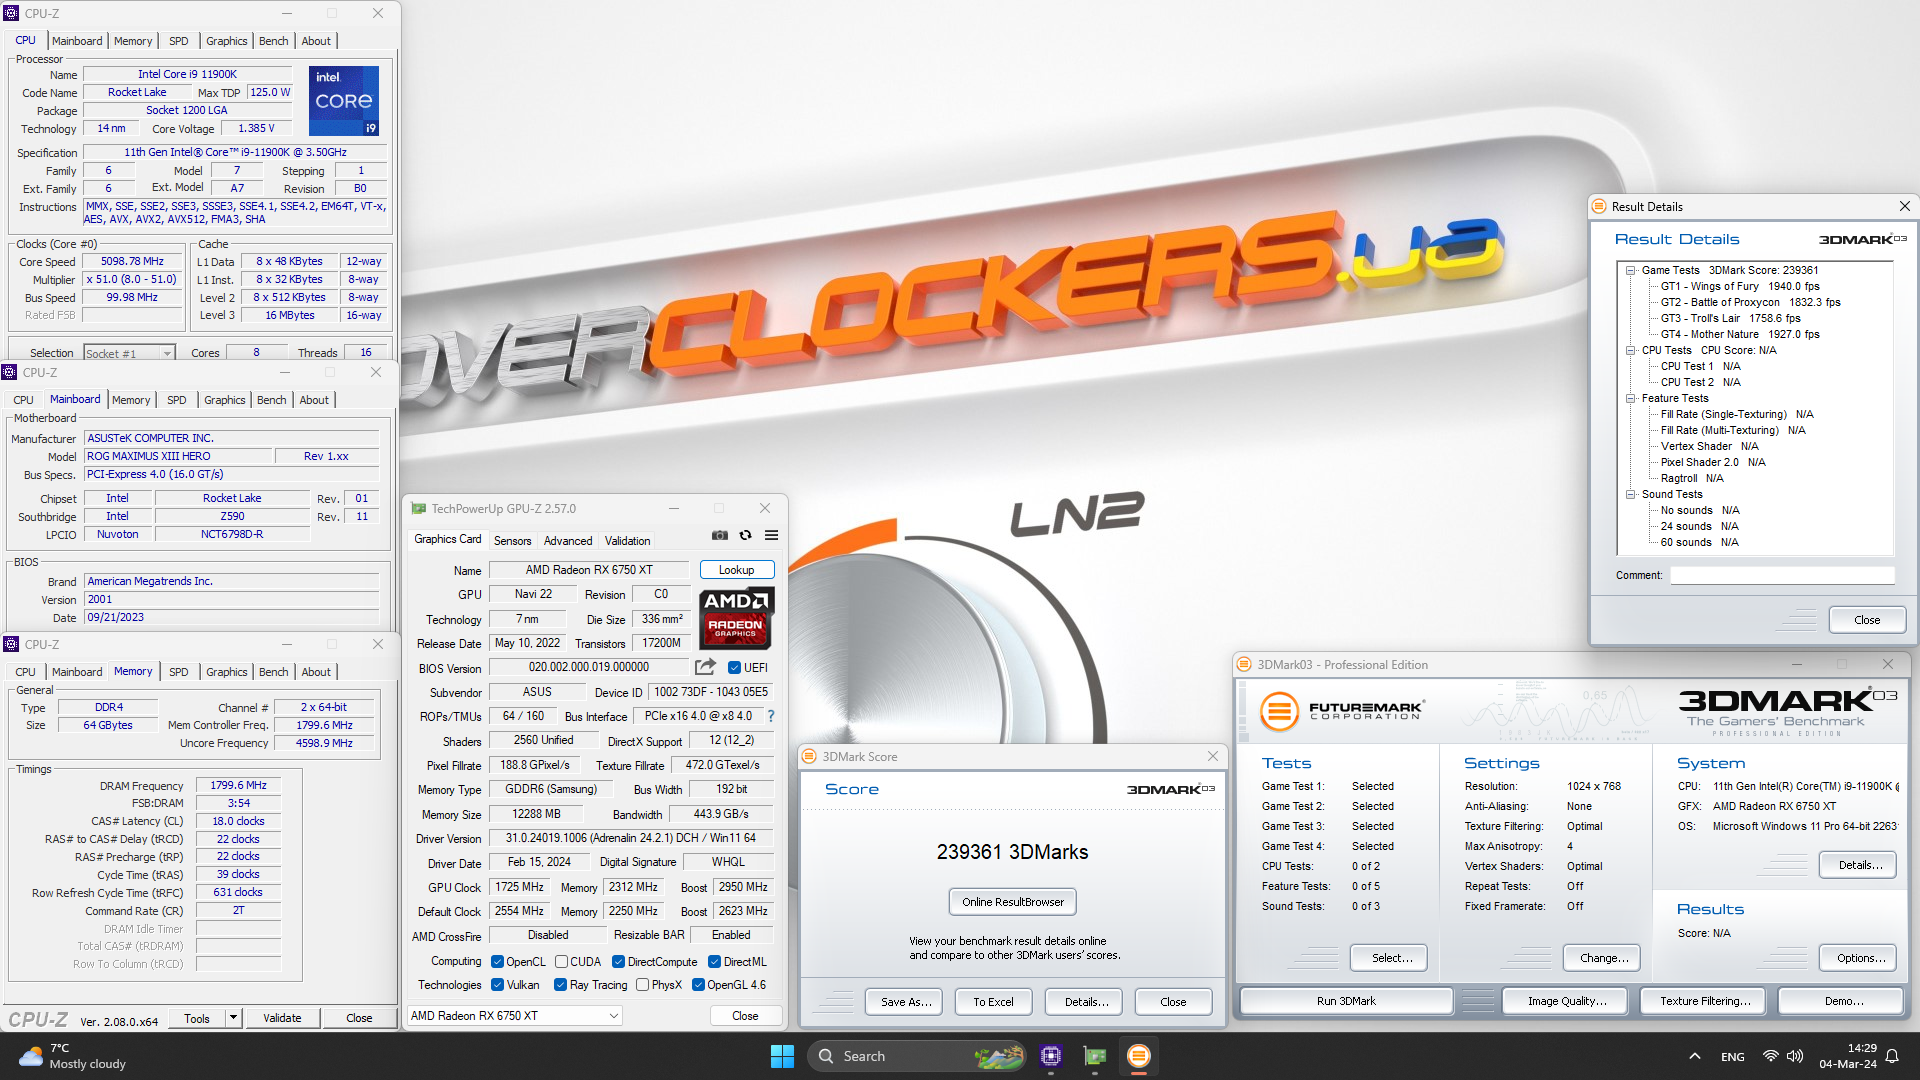Toggle the UEFI checkbox in GPU-Z
The width and height of the screenshot is (1920, 1080).
[734, 668]
